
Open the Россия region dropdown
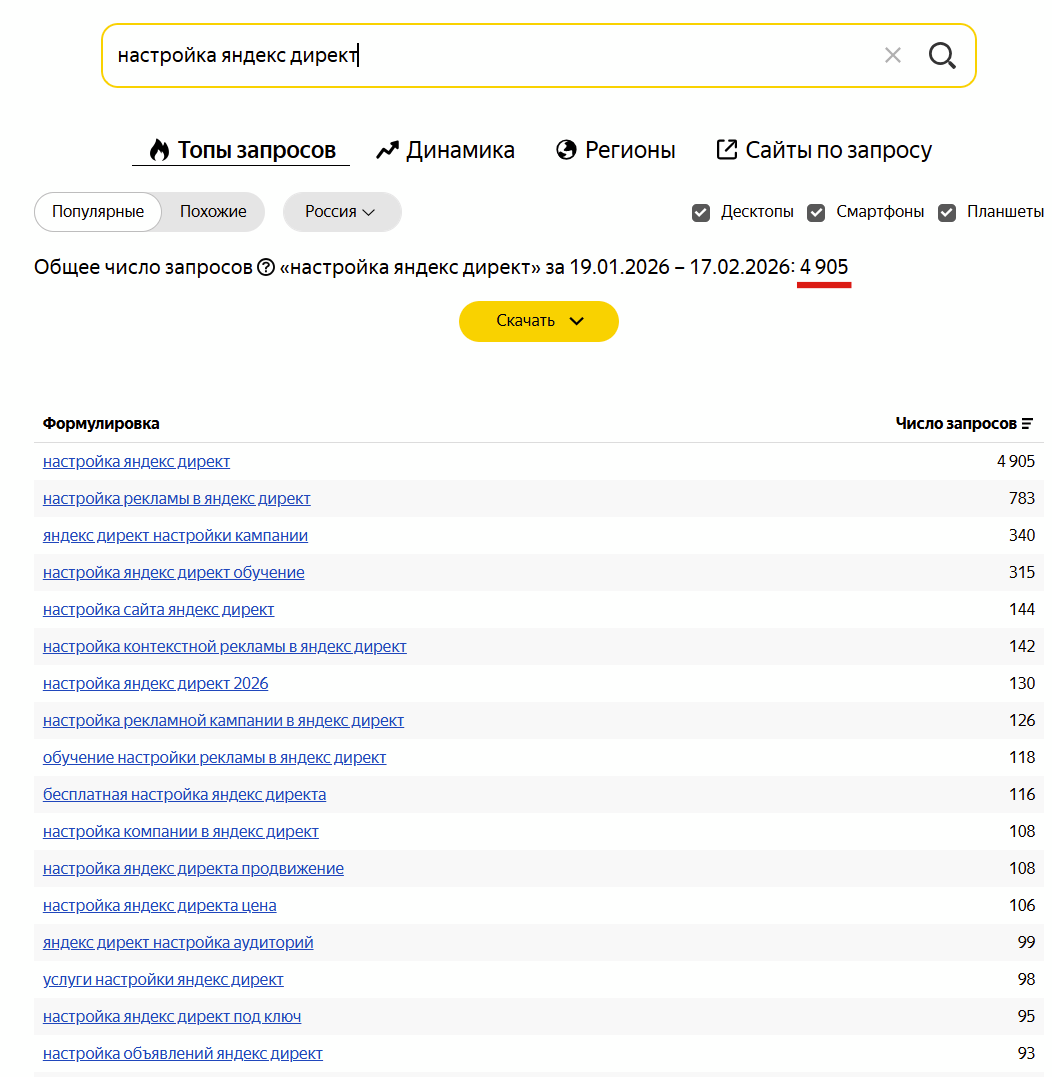[x=342, y=211]
